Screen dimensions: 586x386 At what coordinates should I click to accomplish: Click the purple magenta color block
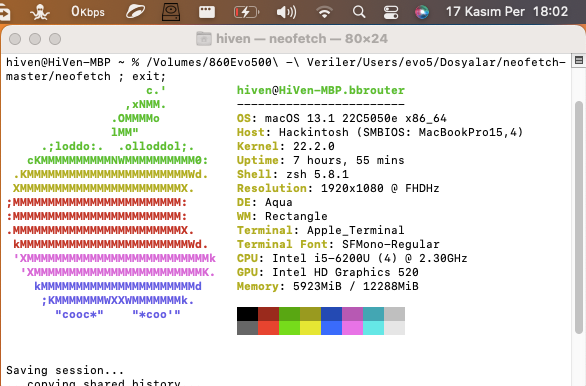pyautogui.click(x=352, y=314)
